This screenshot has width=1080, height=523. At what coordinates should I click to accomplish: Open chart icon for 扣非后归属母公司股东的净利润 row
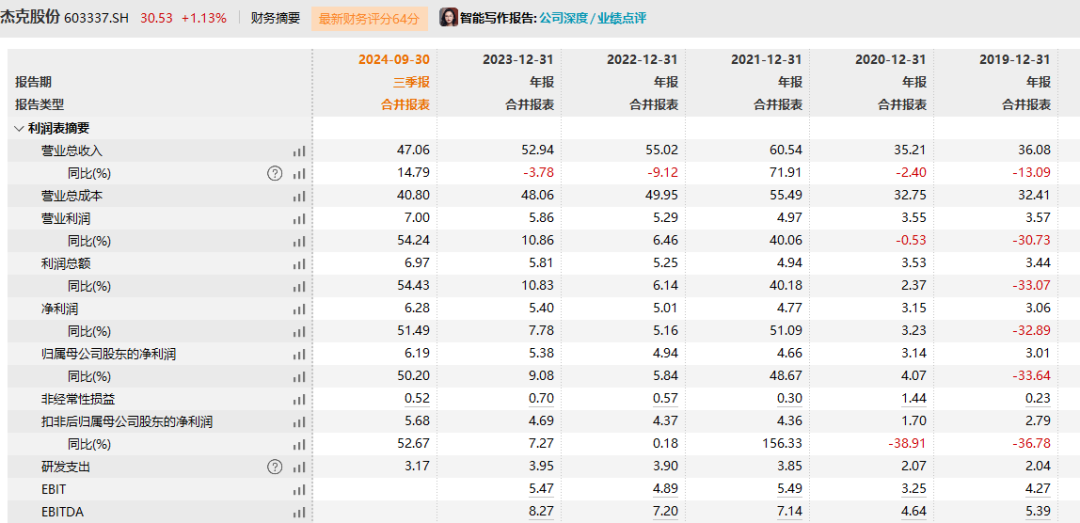coord(298,422)
